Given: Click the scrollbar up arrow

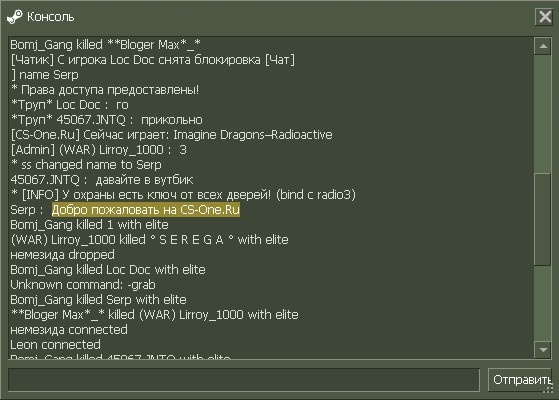Looking at the screenshot, I should [x=543, y=46].
